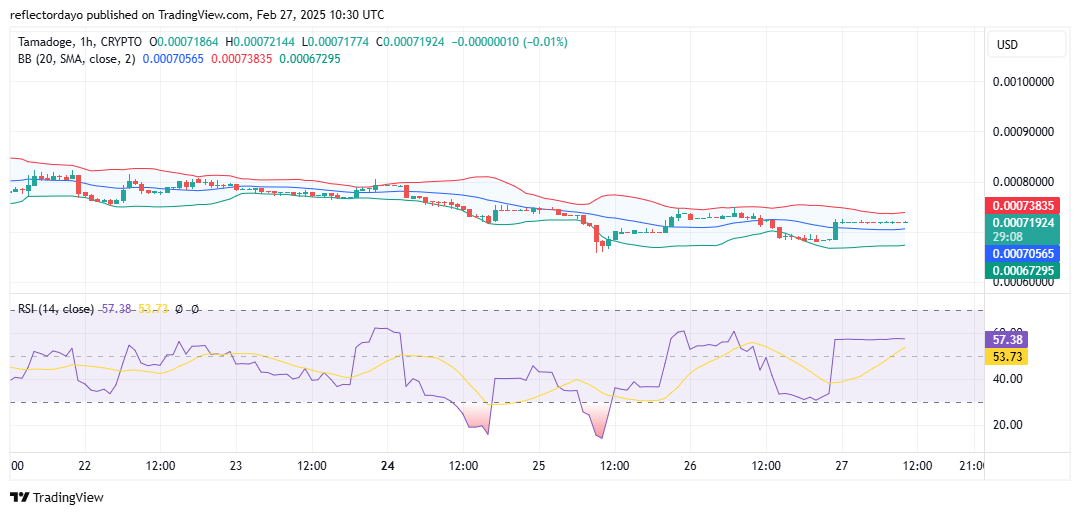Click the 40.00 RSI axis label
1080x515 pixels.
coord(1006,379)
